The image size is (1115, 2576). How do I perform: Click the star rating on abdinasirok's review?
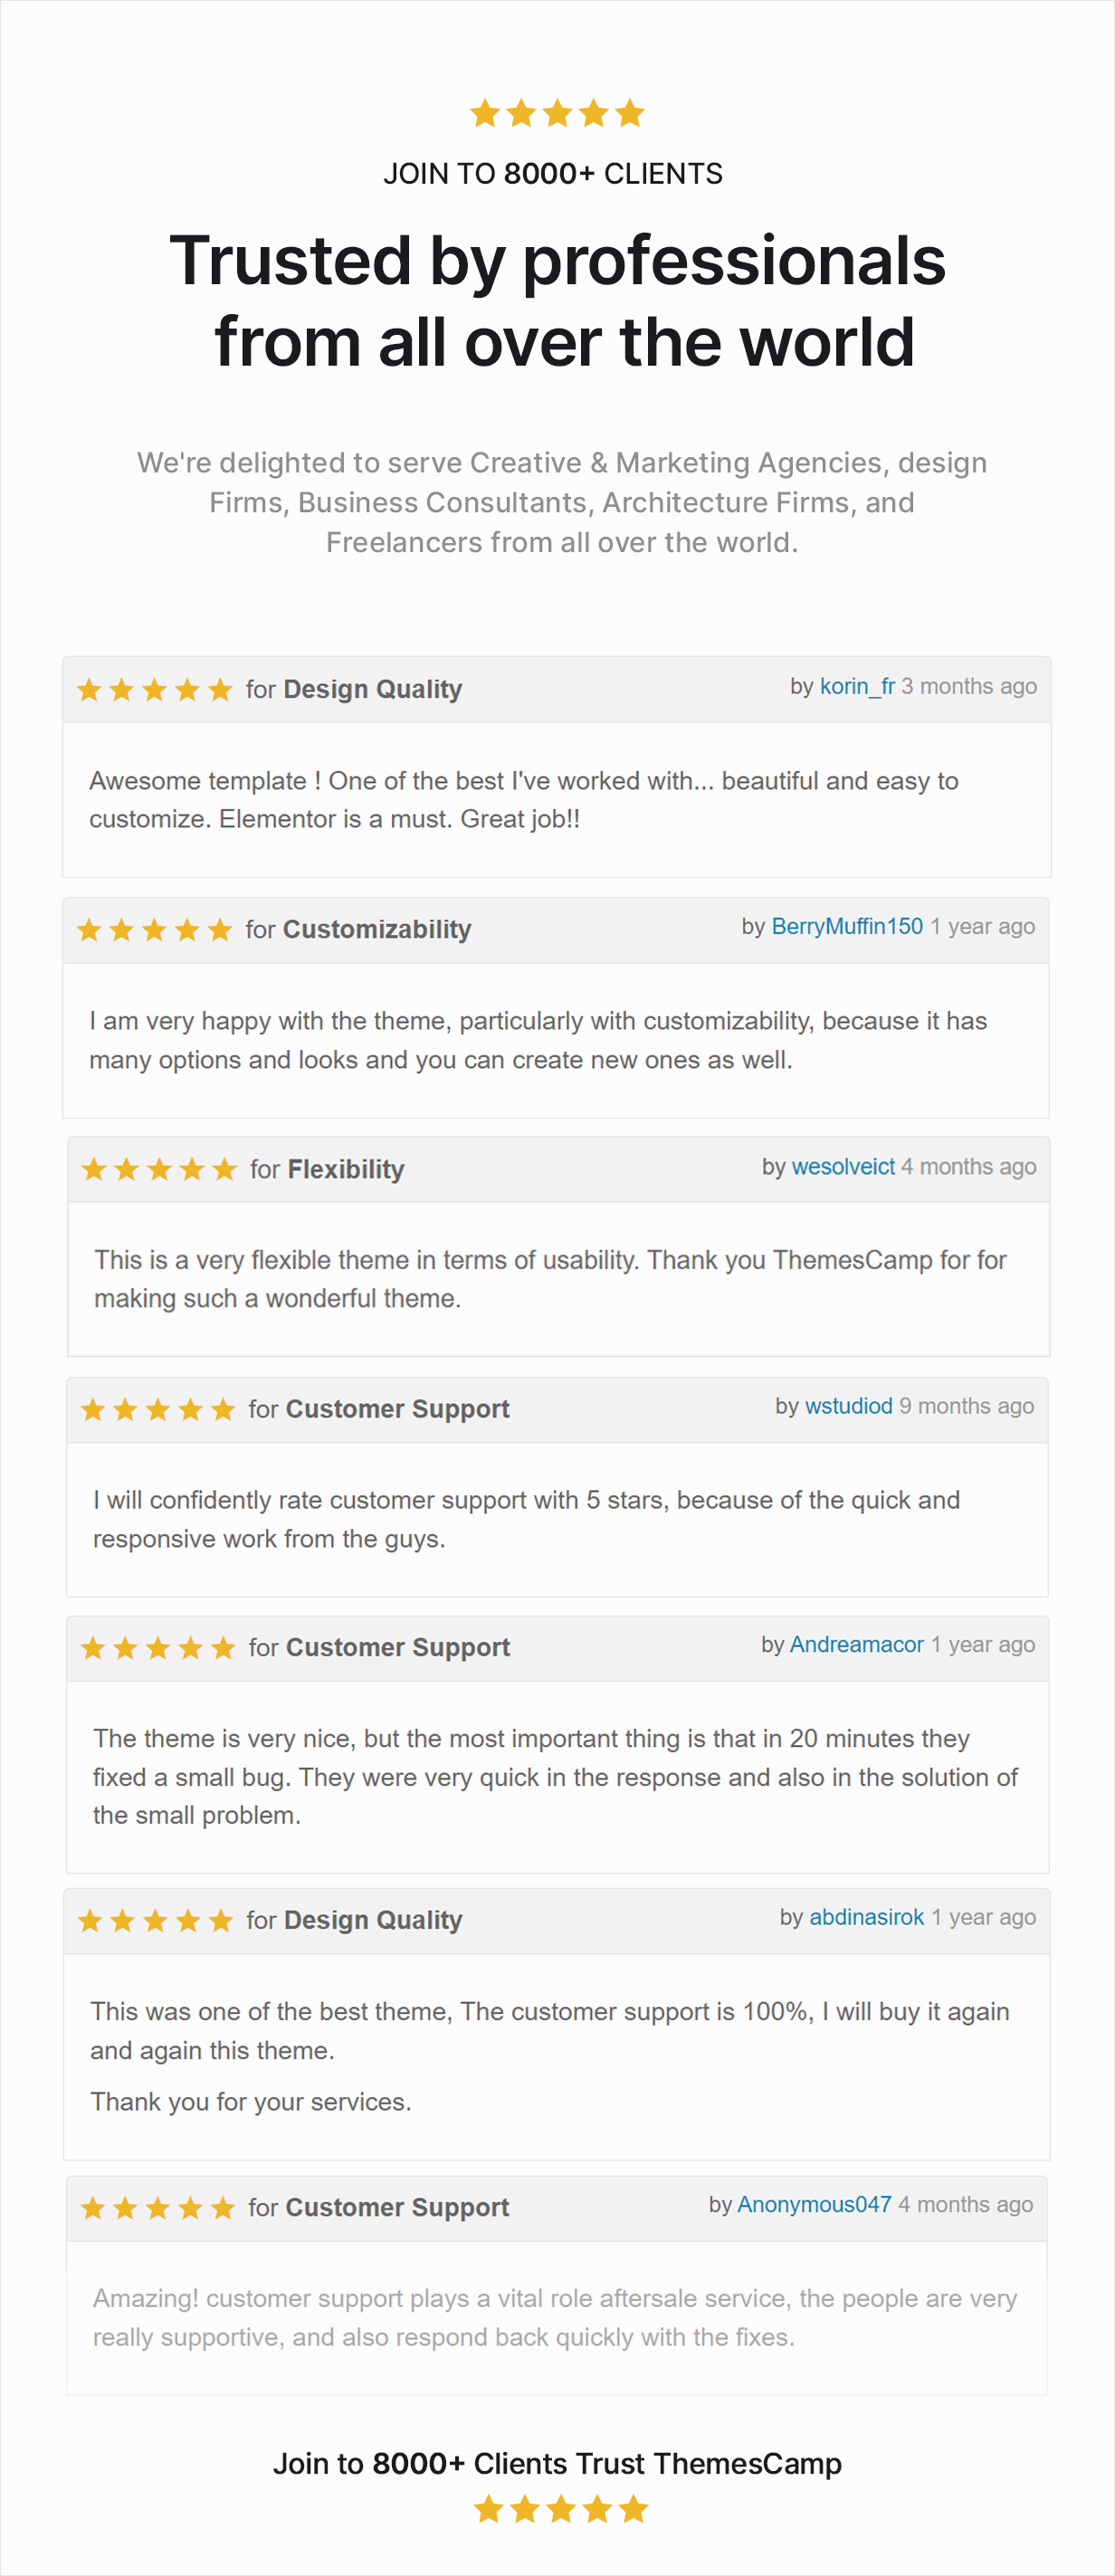154,1921
